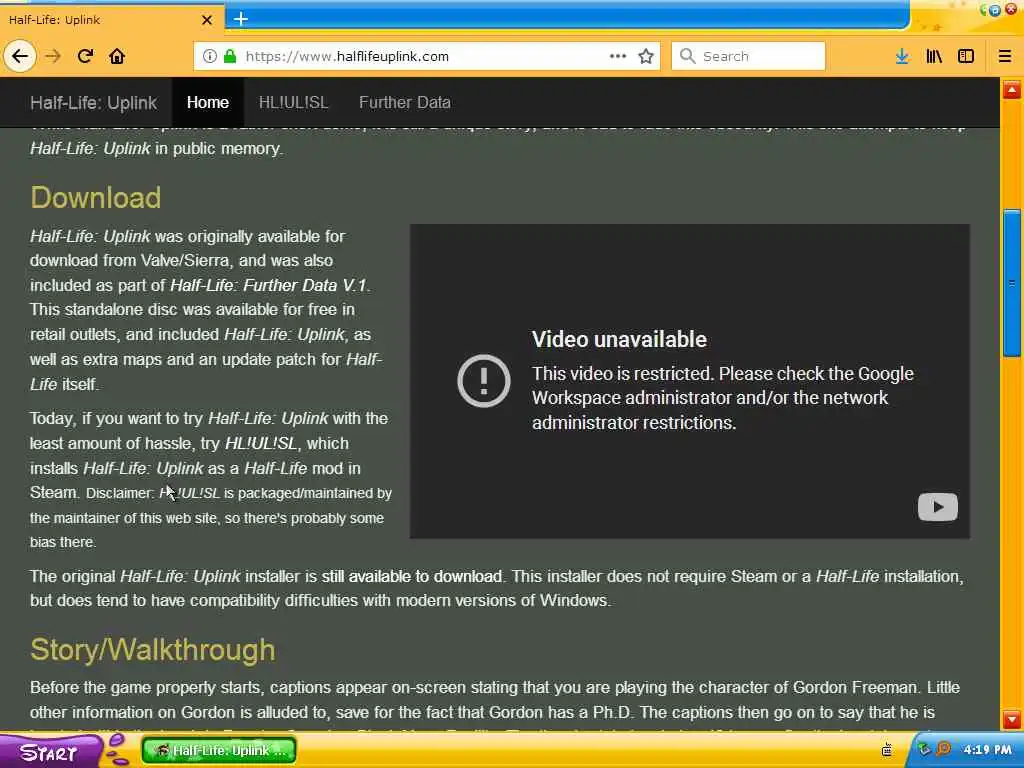Click the scrollbar down arrow
The height and width of the screenshot is (768, 1024).
tap(1012, 720)
